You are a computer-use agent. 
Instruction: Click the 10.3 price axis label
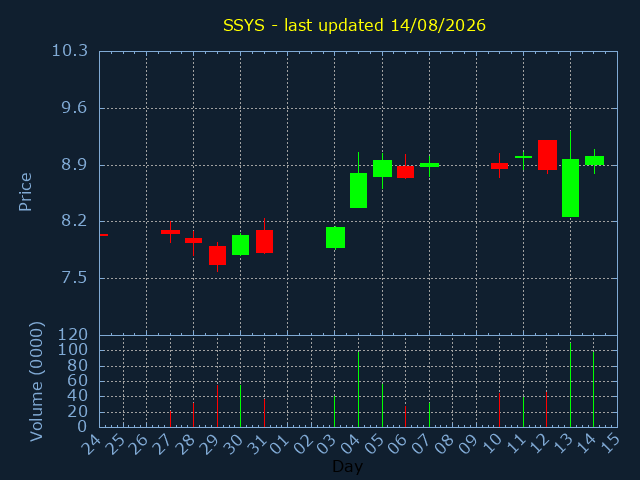pyautogui.click(x=69, y=51)
